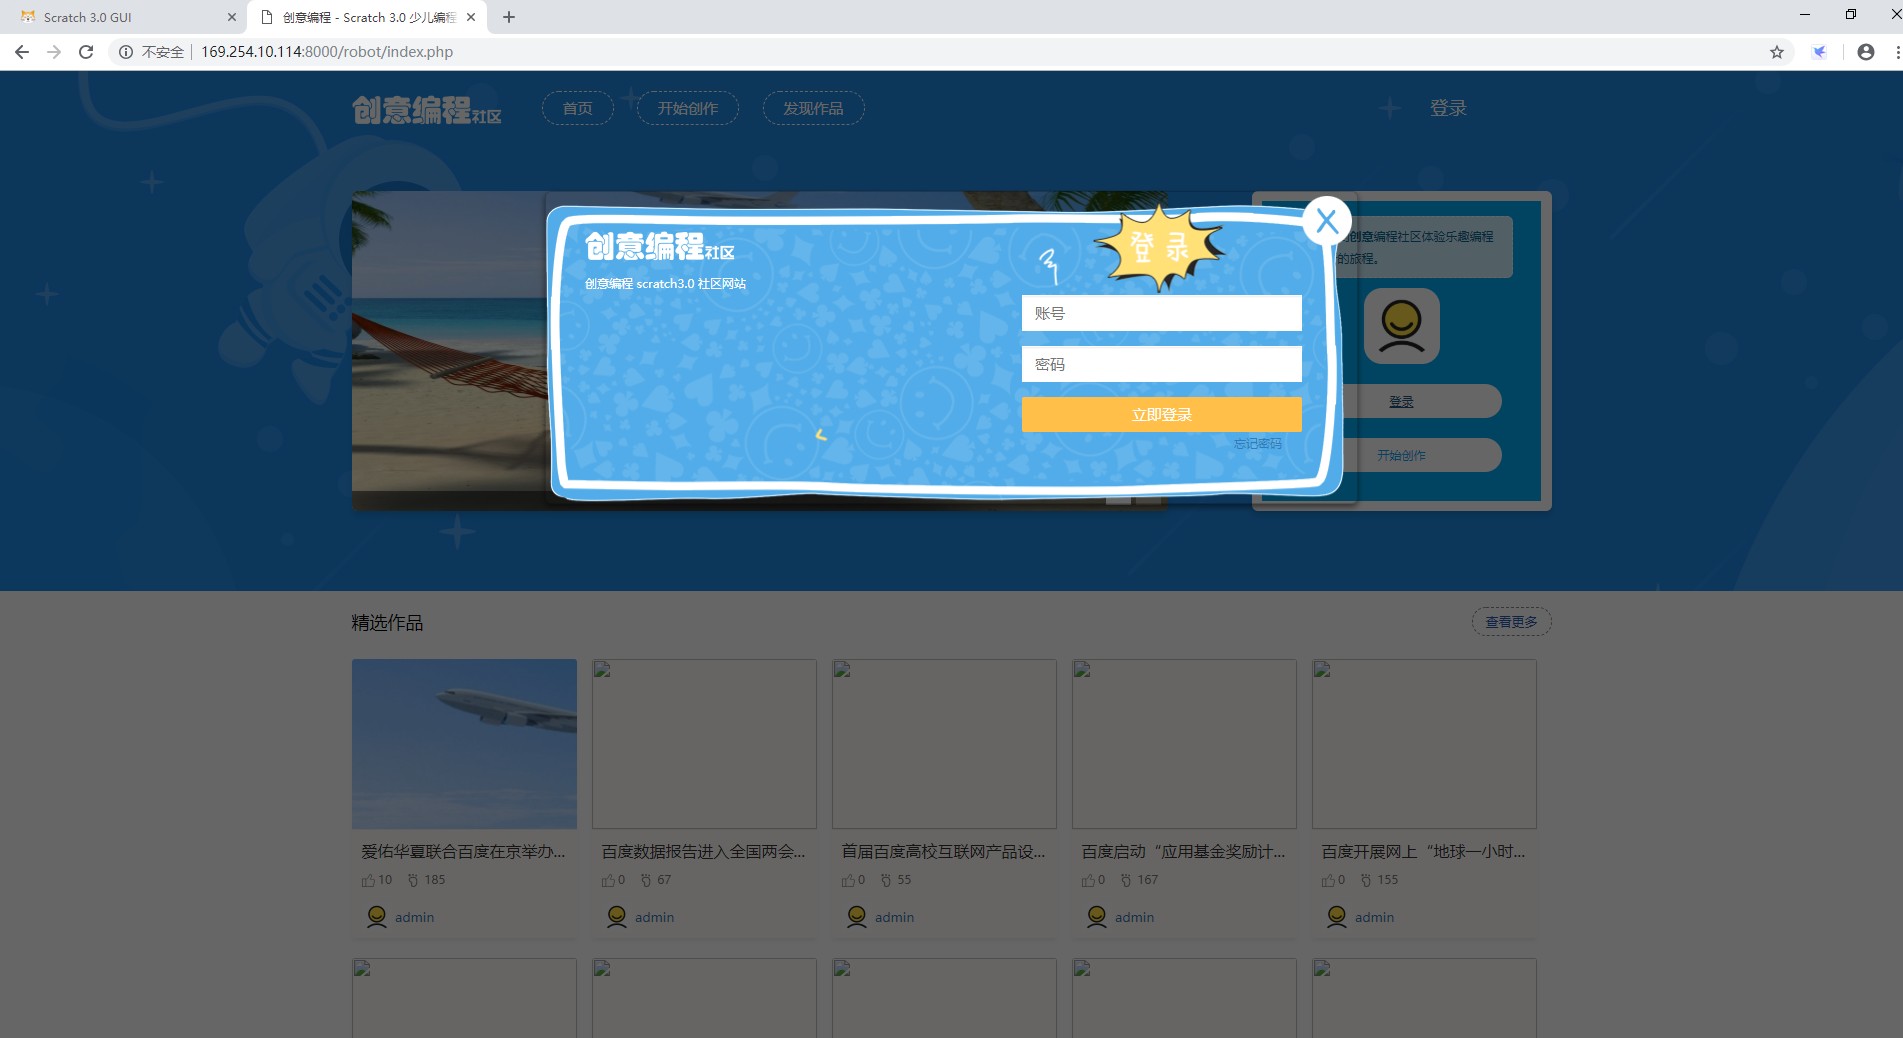
Task: Open the 发现作品 menu item
Action: point(813,108)
